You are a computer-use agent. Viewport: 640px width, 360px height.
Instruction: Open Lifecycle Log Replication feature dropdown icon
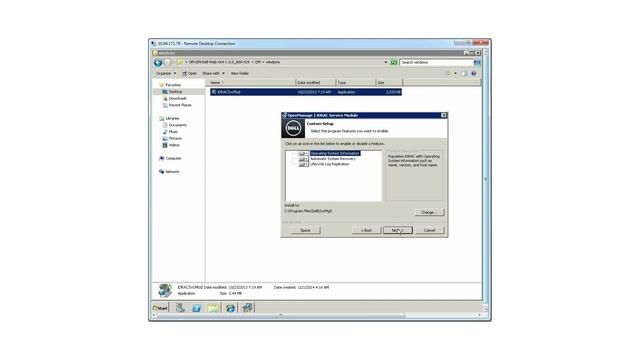click(x=303, y=164)
